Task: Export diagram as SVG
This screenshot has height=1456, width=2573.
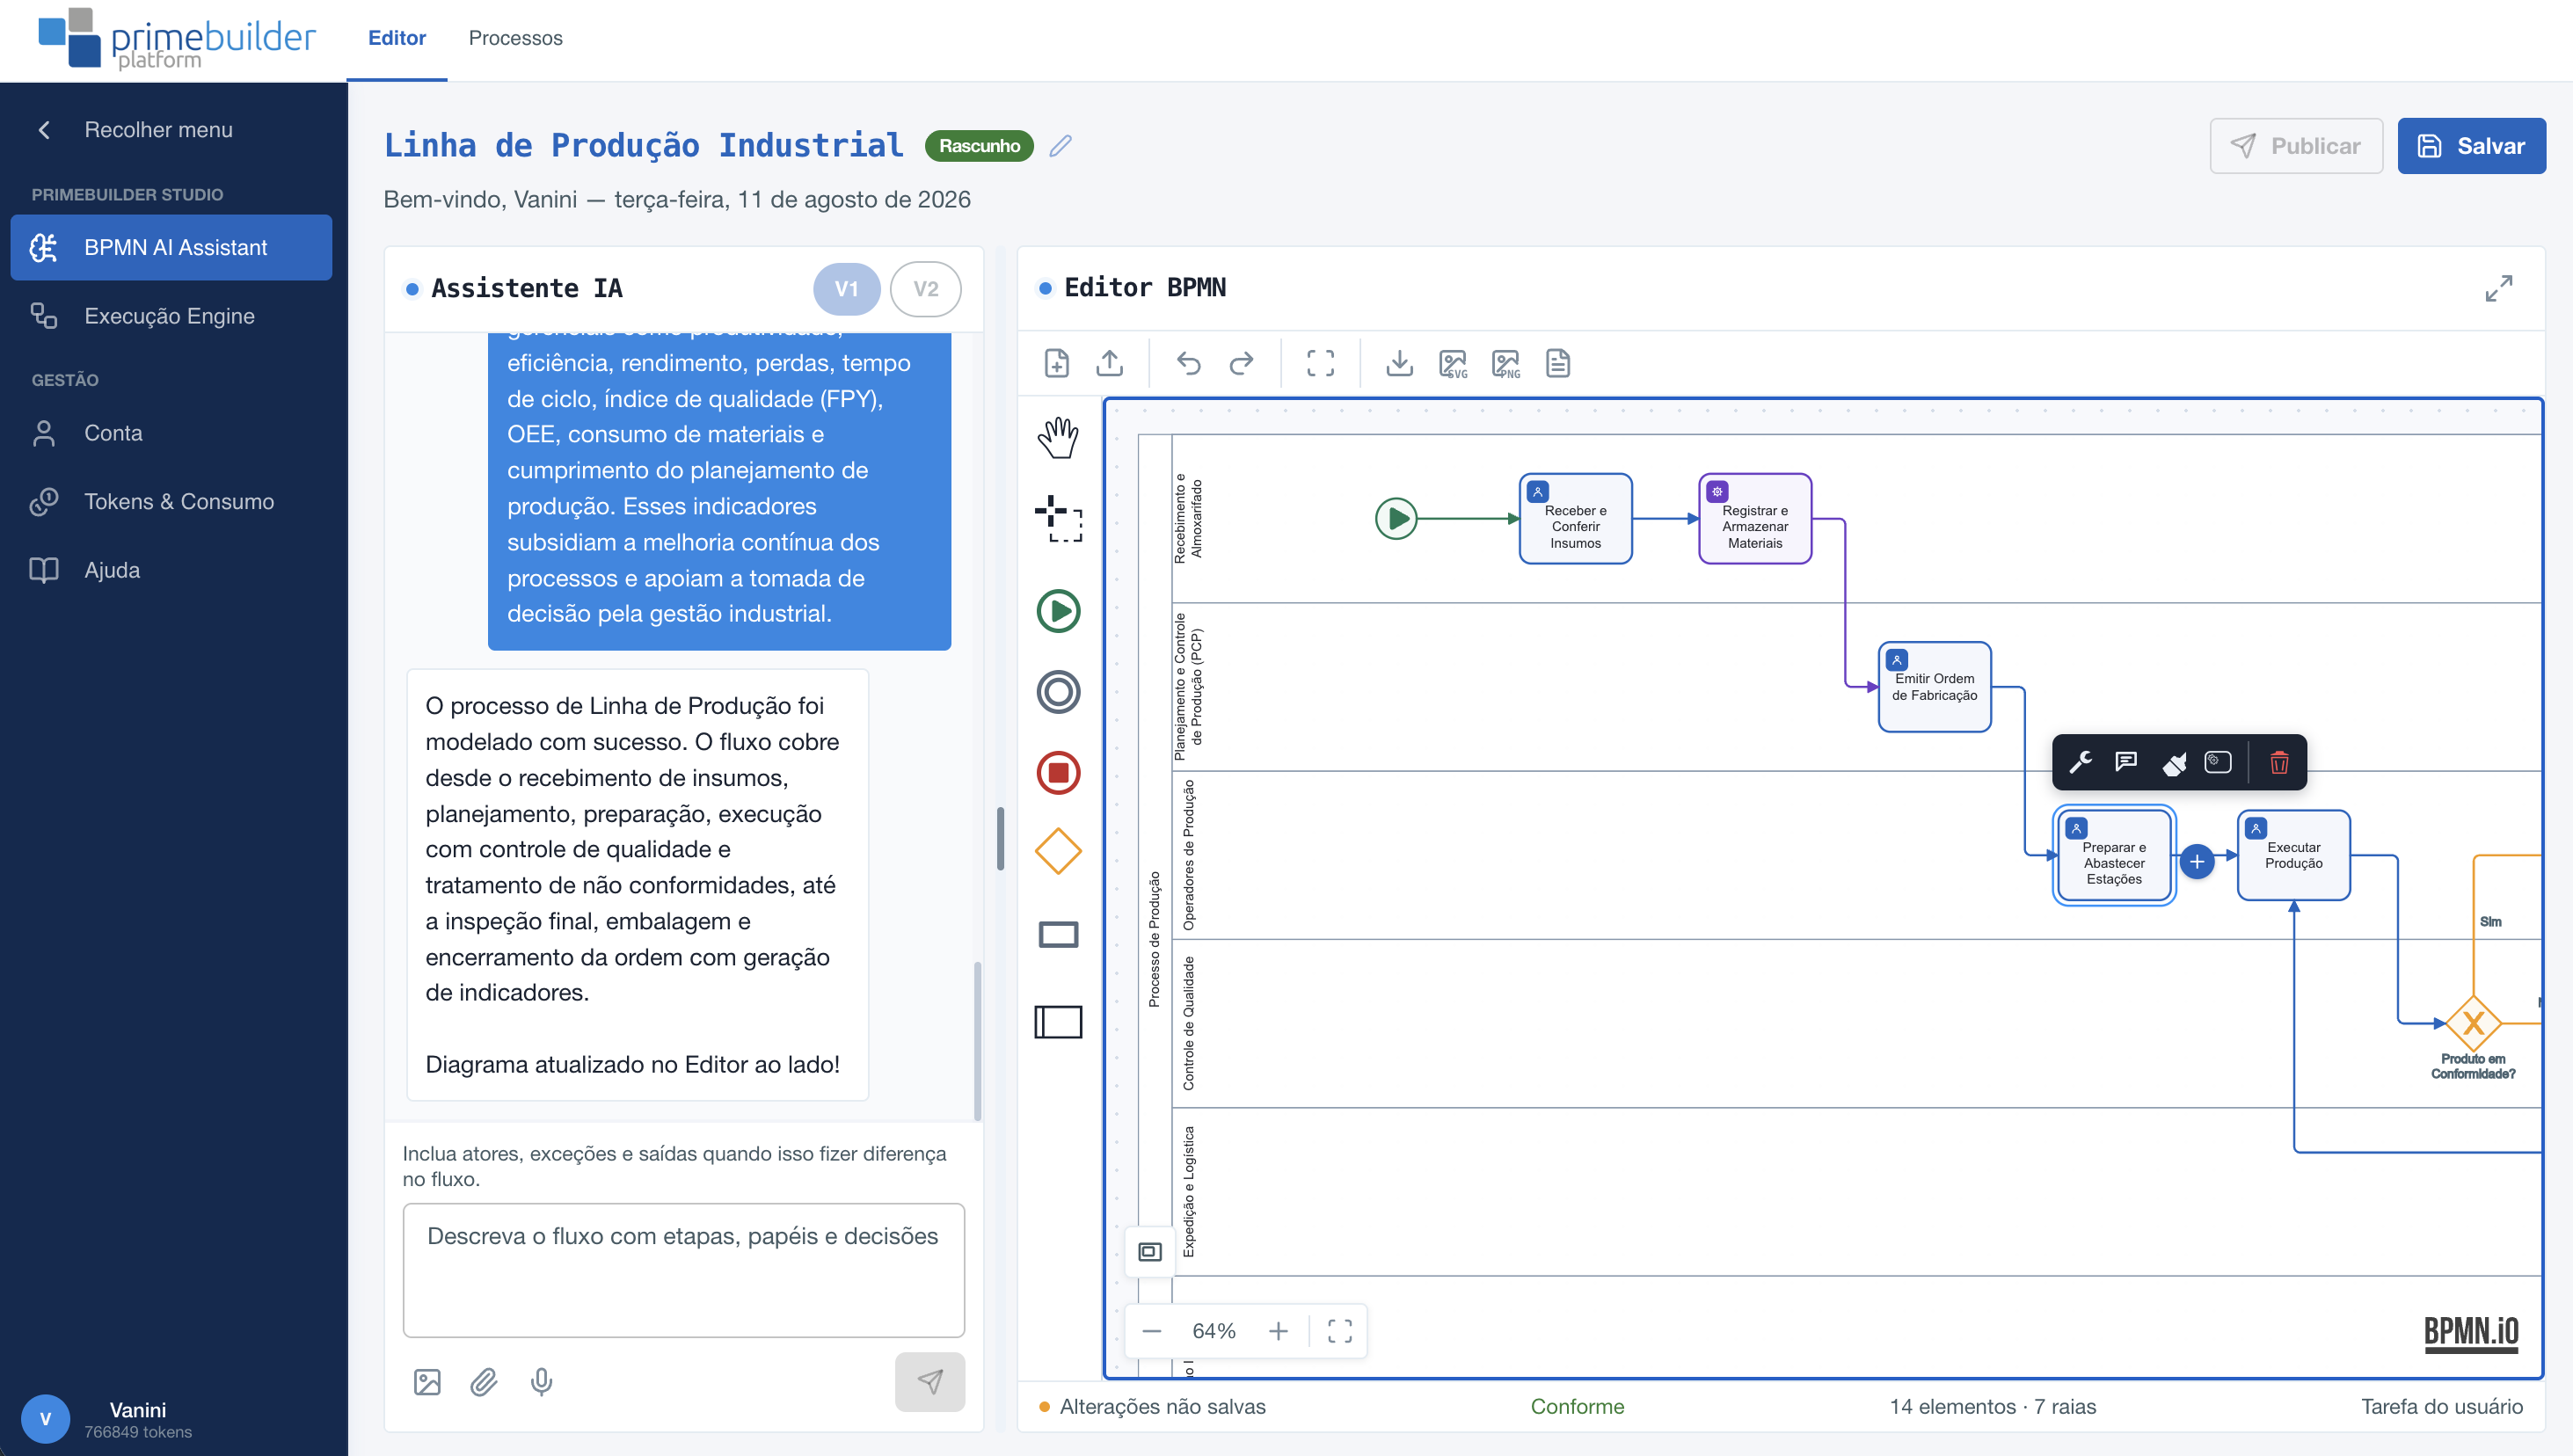Action: [x=1452, y=363]
